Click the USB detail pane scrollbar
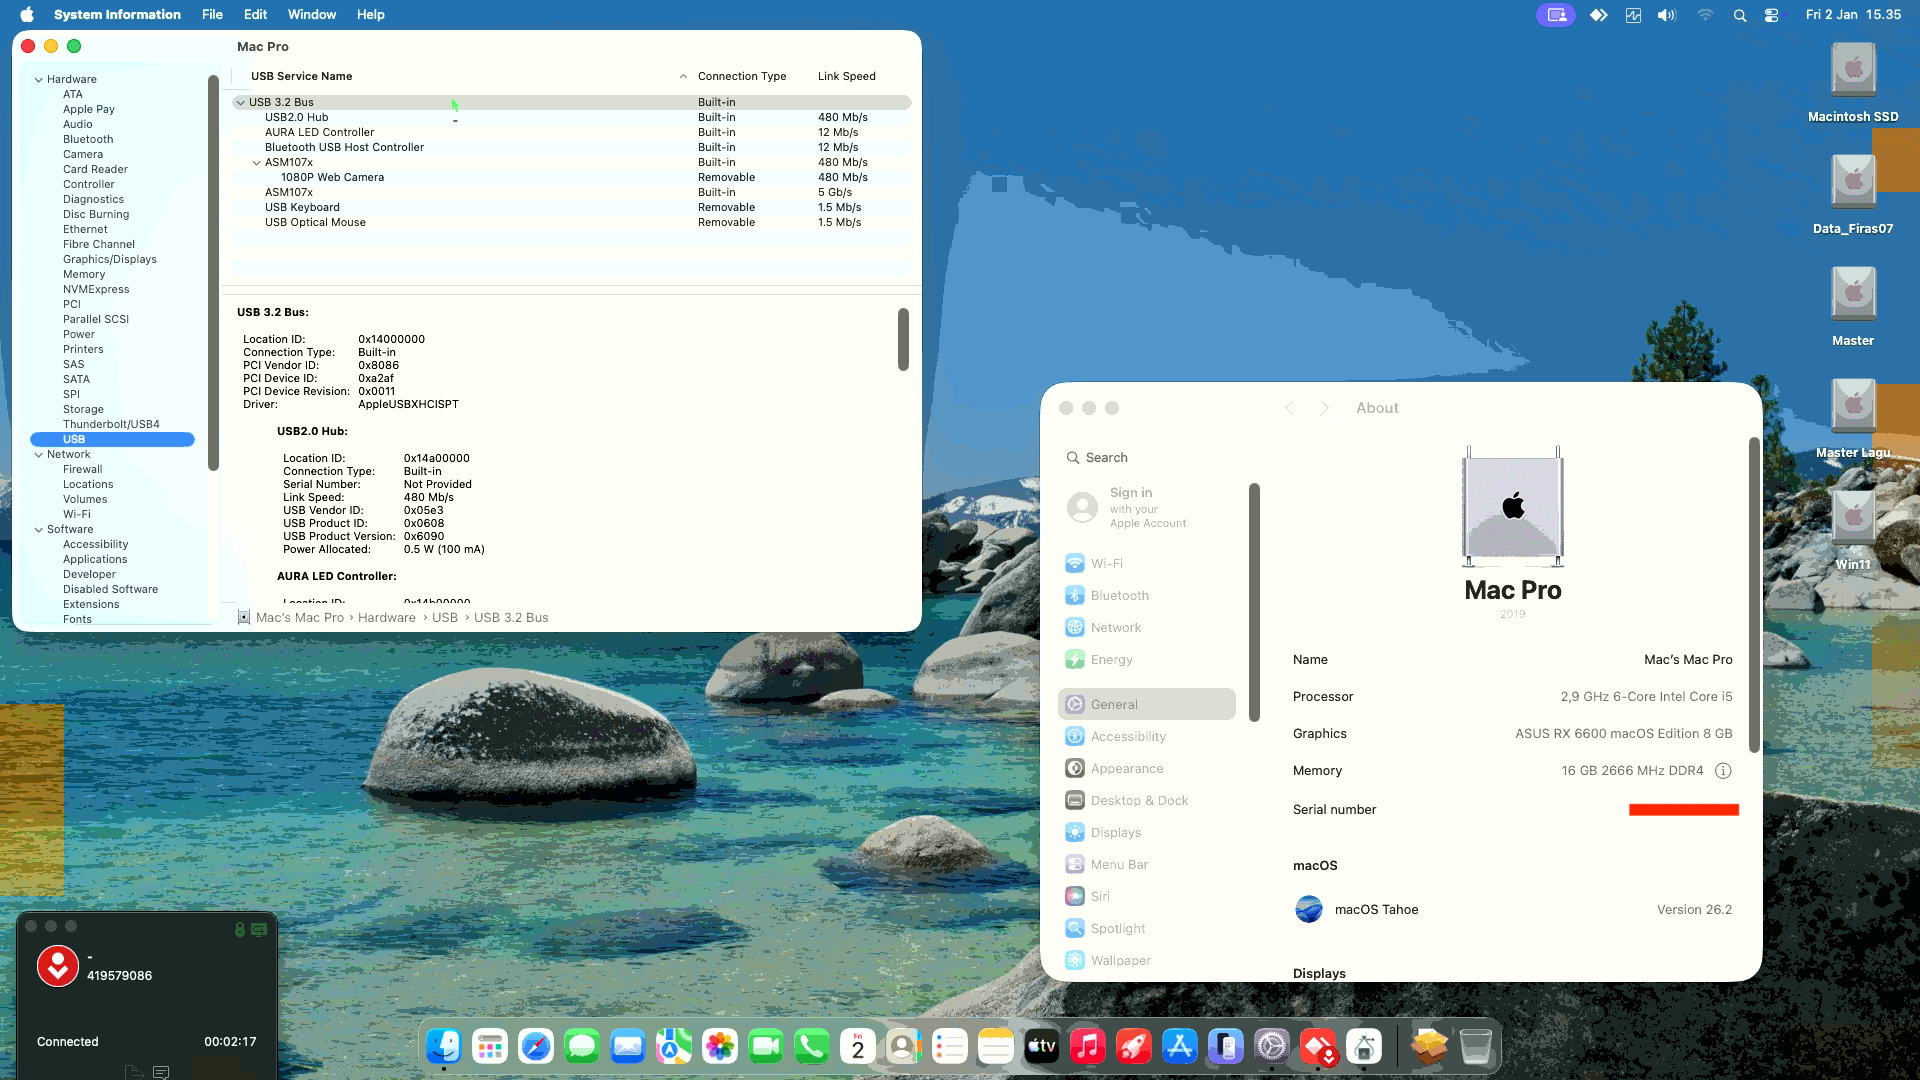This screenshot has width=1920, height=1080. [903, 339]
